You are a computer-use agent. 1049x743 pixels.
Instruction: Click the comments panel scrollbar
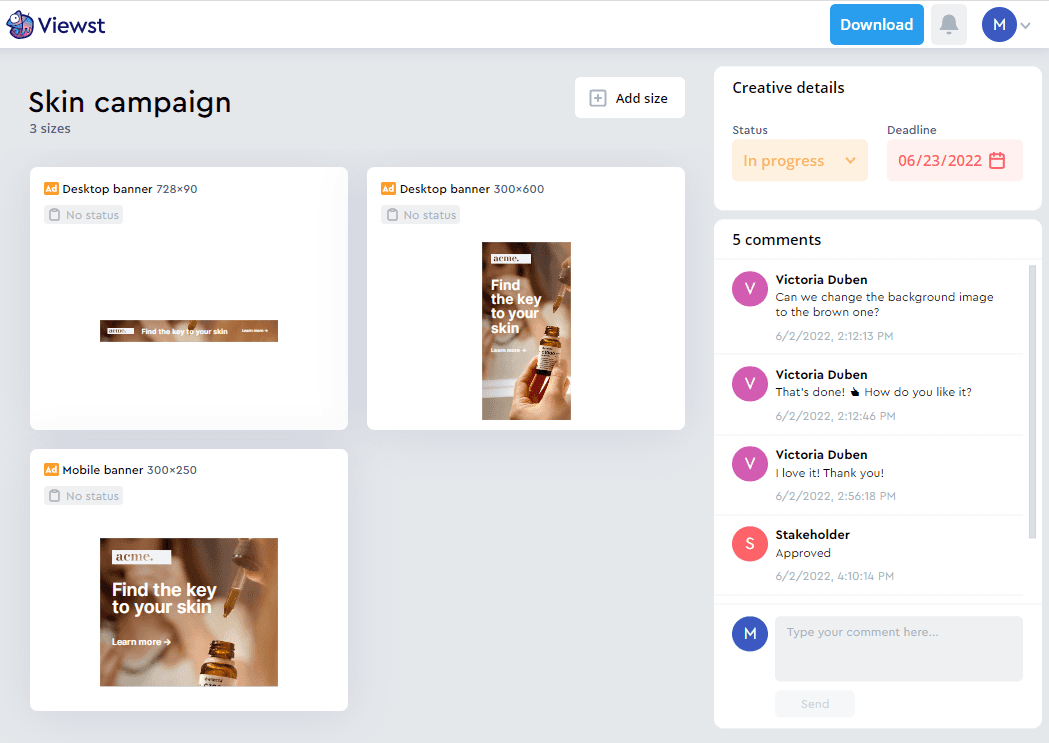(1032, 401)
